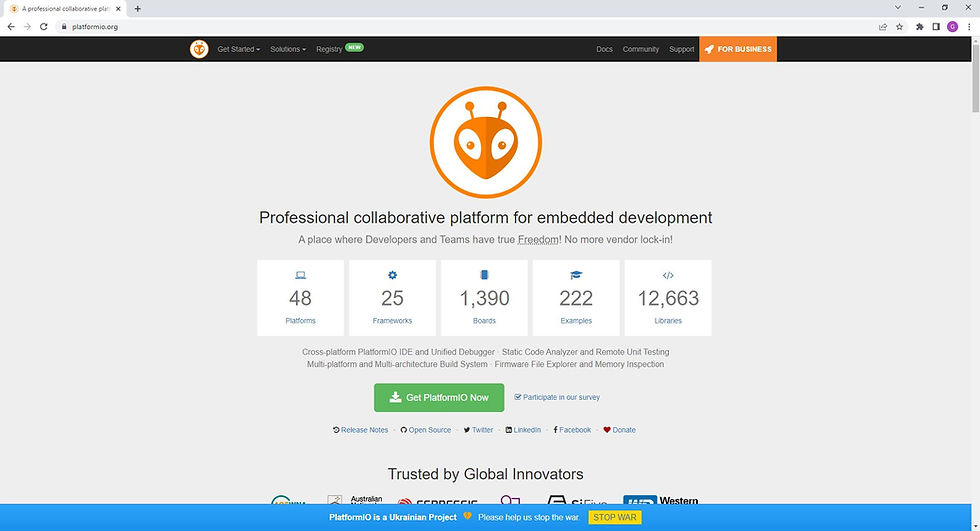Click the large PlatformIO alien logo
The image size is (980, 531).
pyautogui.click(x=486, y=142)
